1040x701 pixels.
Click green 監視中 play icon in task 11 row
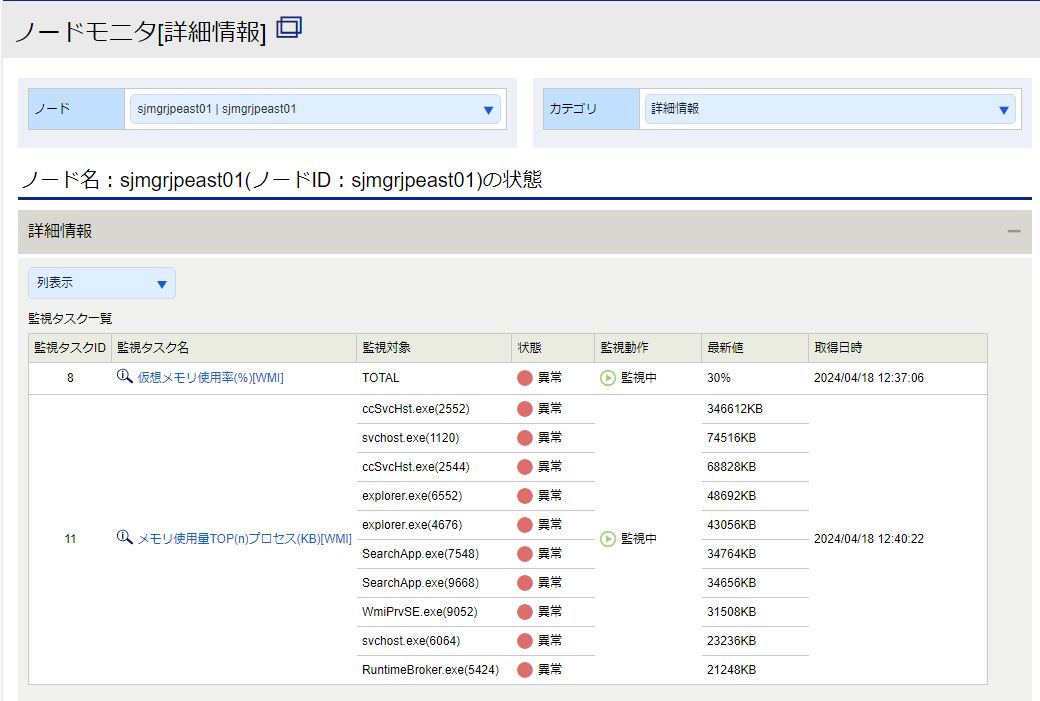click(x=608, y=539)
